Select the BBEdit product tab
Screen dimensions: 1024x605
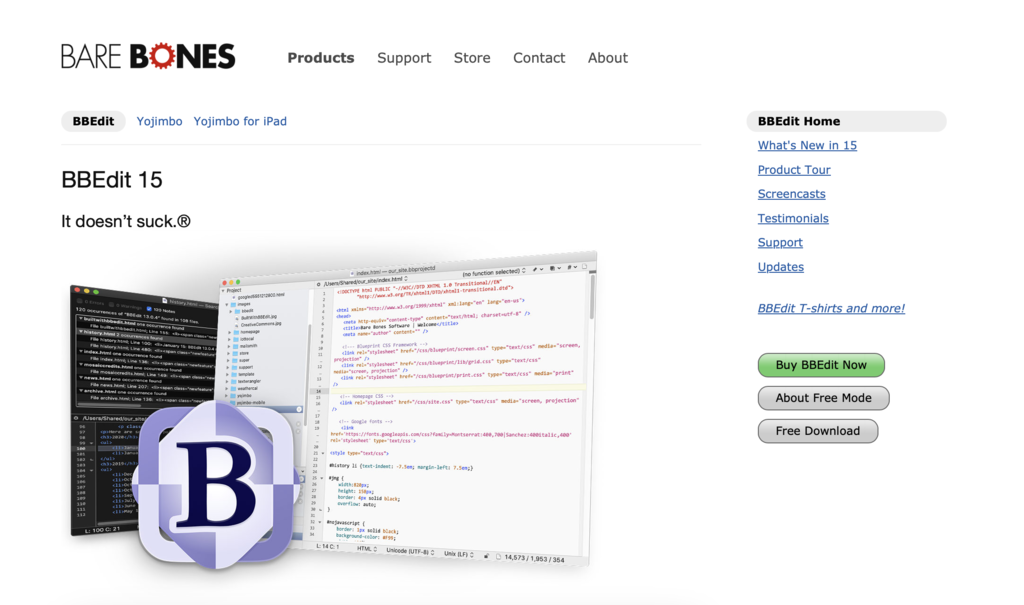point(93,121)
